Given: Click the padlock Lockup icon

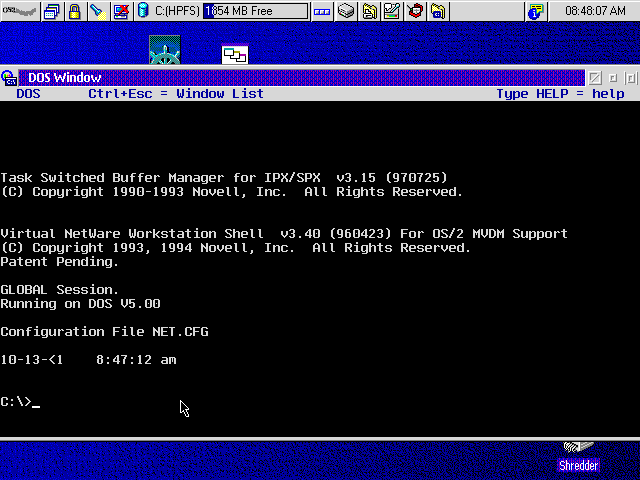Looking at the screenshot, I should (75, 11).
